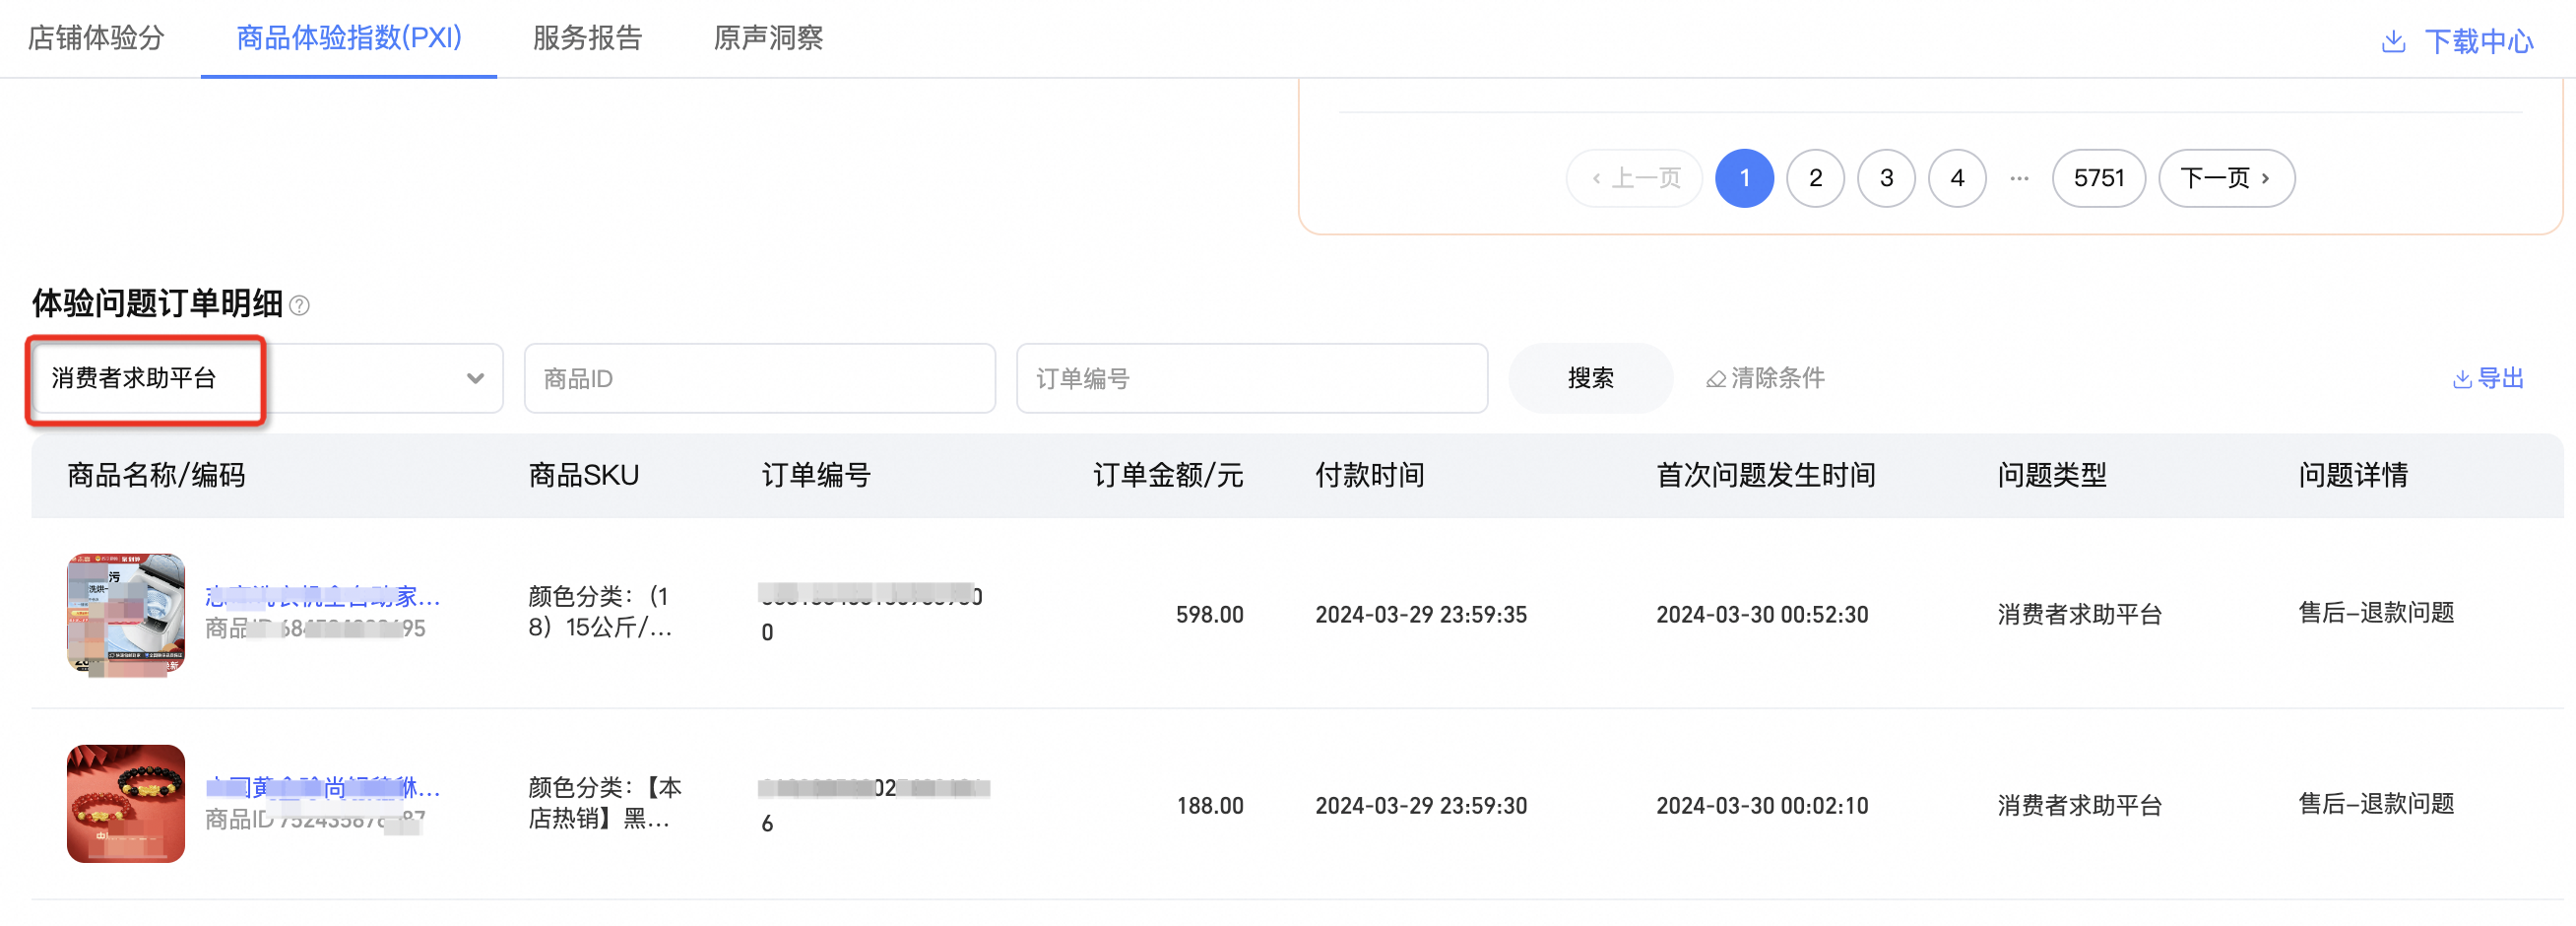Click 导出 to export the table
Screen dimensions: 2576x926
pos(2500,378)
